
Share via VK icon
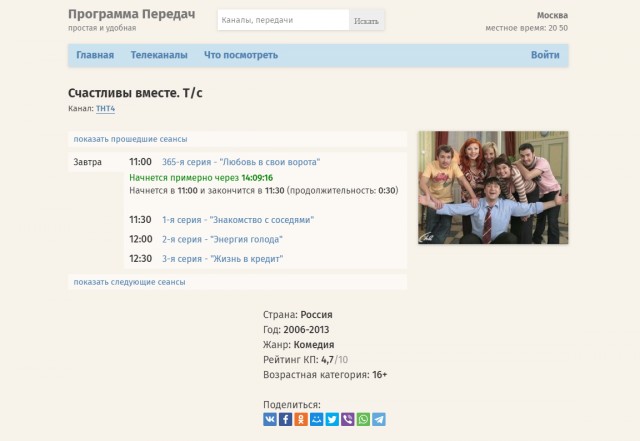[x=270, y=419]
